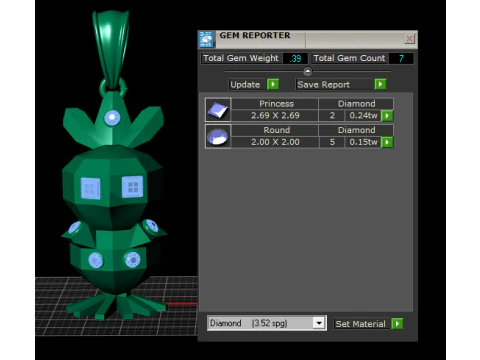Image resolution: width=480 pixels, height=360 pixels.
Task: Click the quantity 5 in the Round row
Action: (x=332, y=142)
